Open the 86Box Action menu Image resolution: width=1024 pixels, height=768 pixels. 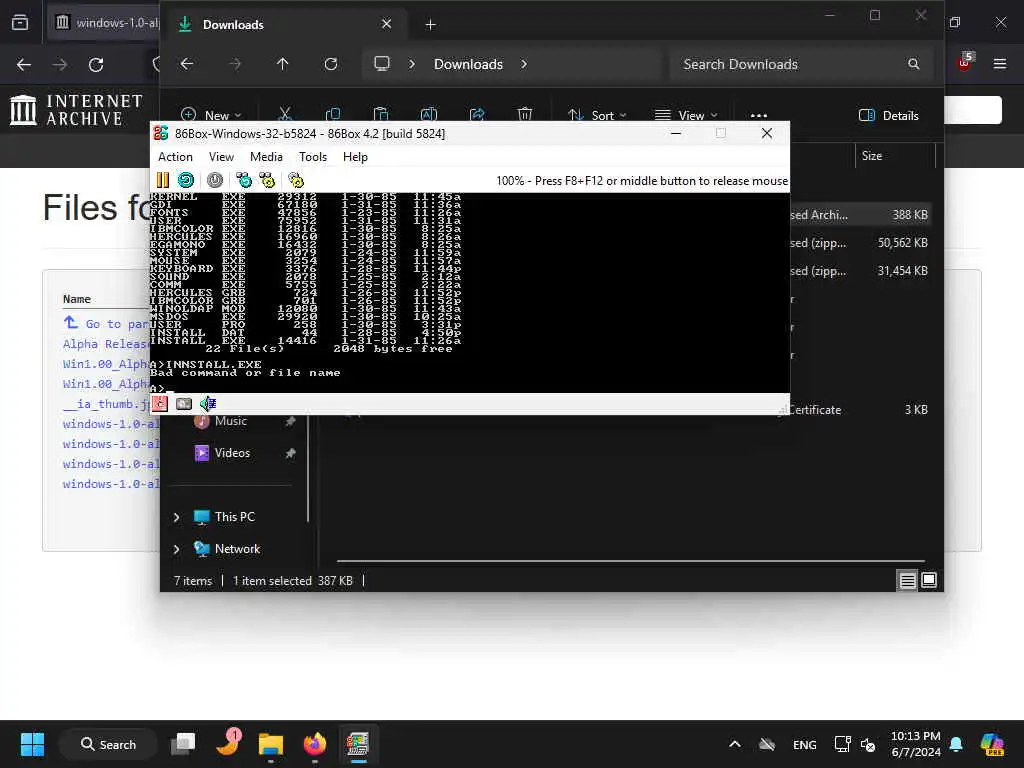pyautogui.click(x=175, y=157)
